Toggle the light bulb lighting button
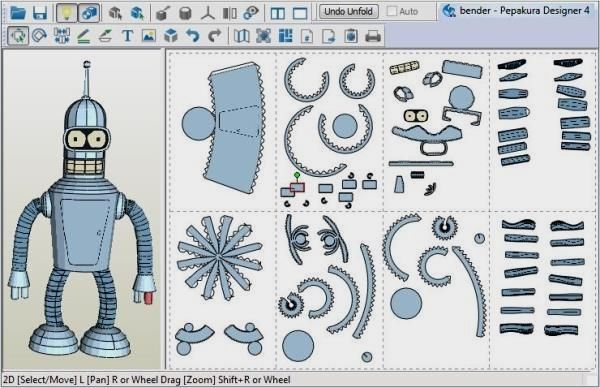The width and height of the screenshot is (600, 388). (67, 13)
